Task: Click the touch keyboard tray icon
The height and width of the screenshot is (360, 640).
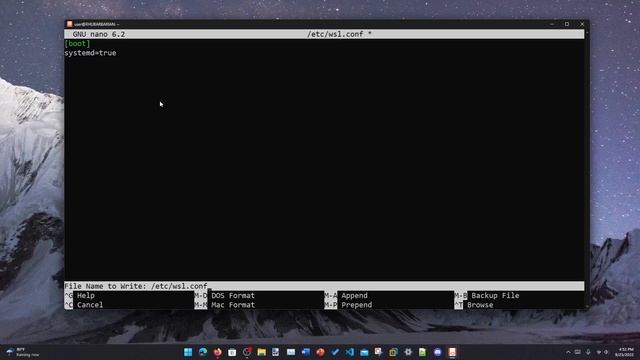Action: pos(578,352)
